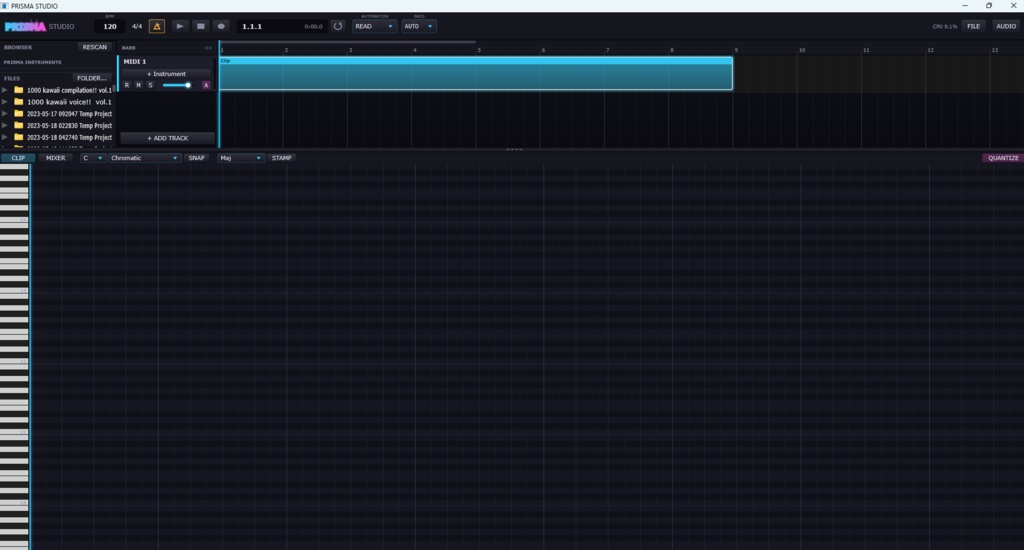
Task: Stop playback with the square stop button
Action: (200, 26)
